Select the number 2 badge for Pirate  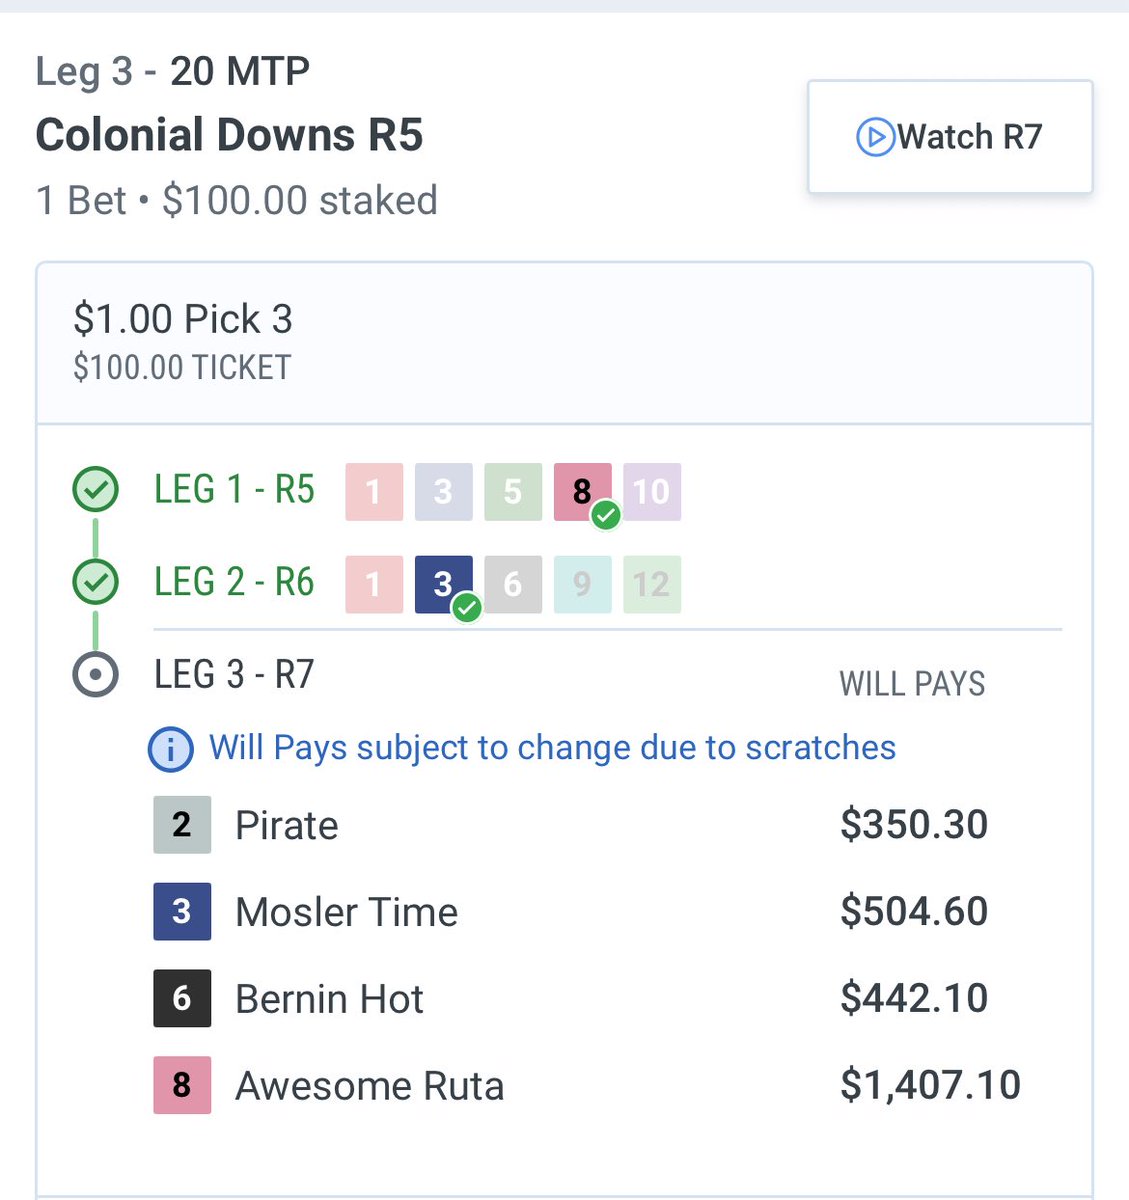pos(182,825)
